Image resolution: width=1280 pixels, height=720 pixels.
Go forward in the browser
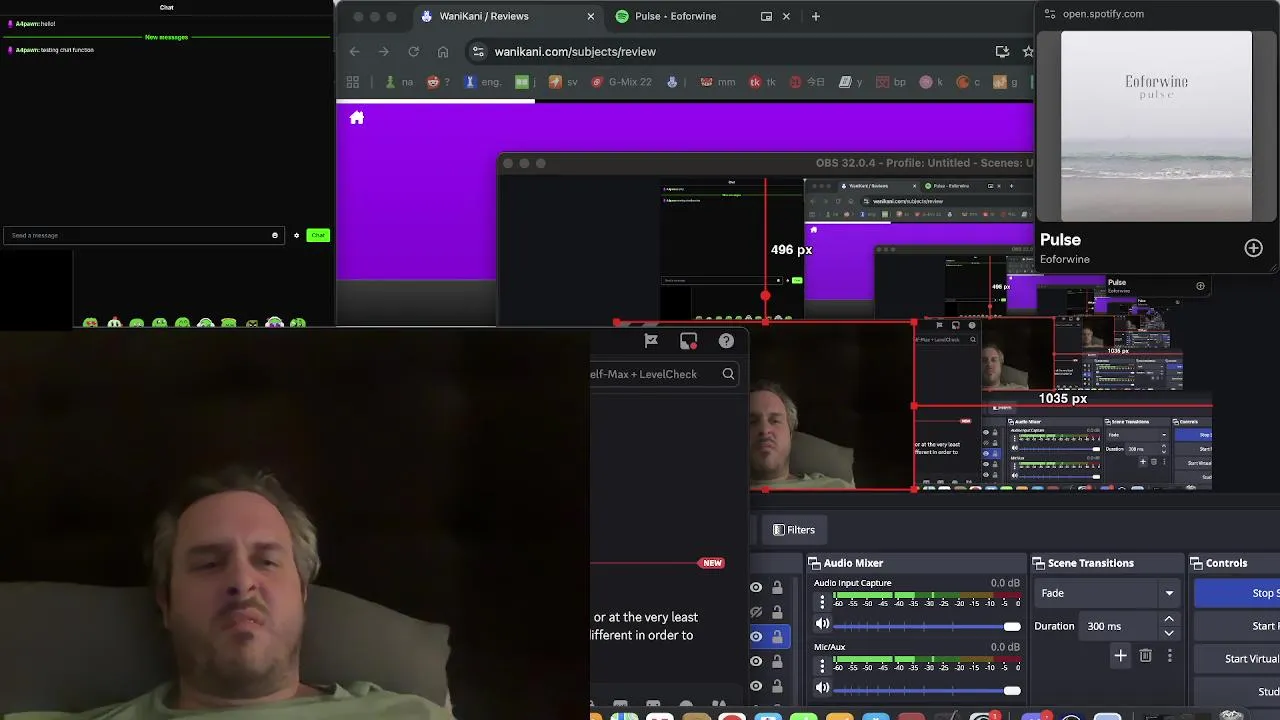click(x=384, y=51)
